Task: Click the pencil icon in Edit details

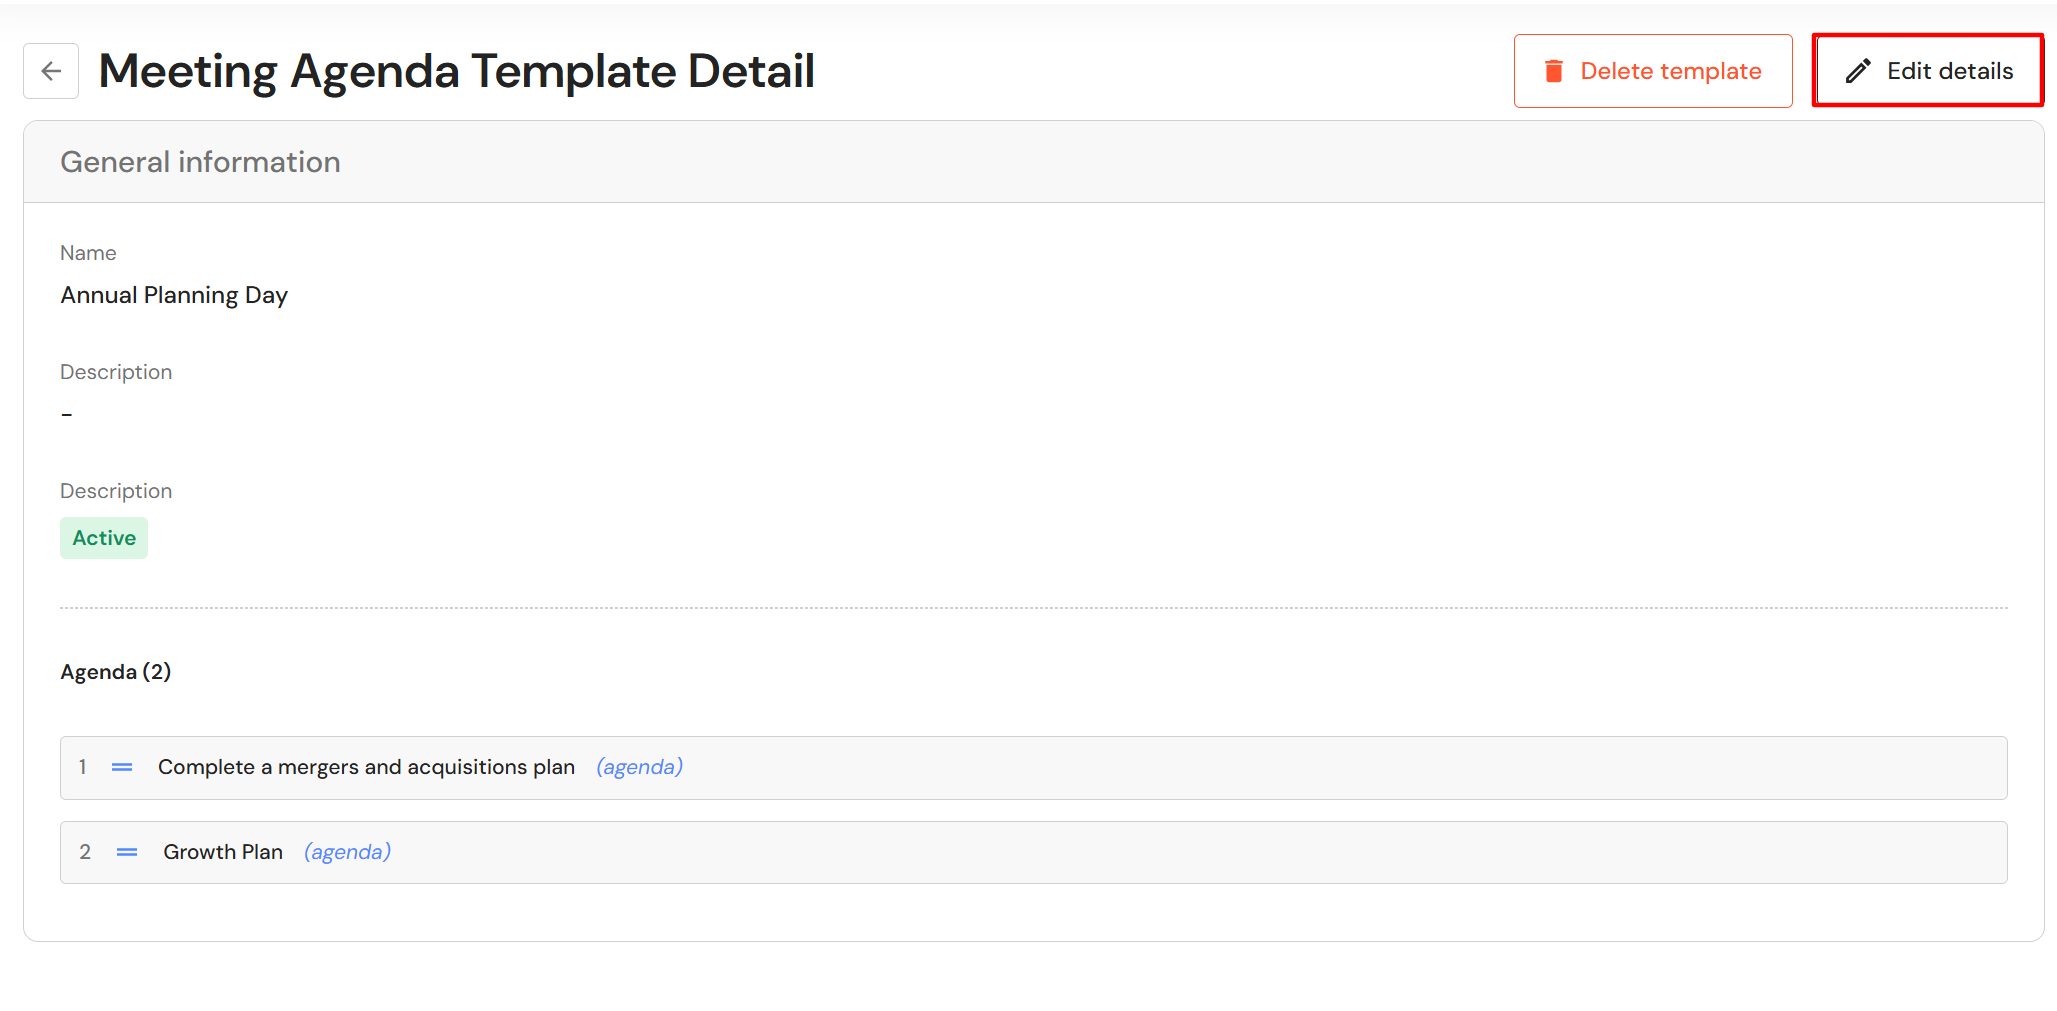Action: point(1857,71)
